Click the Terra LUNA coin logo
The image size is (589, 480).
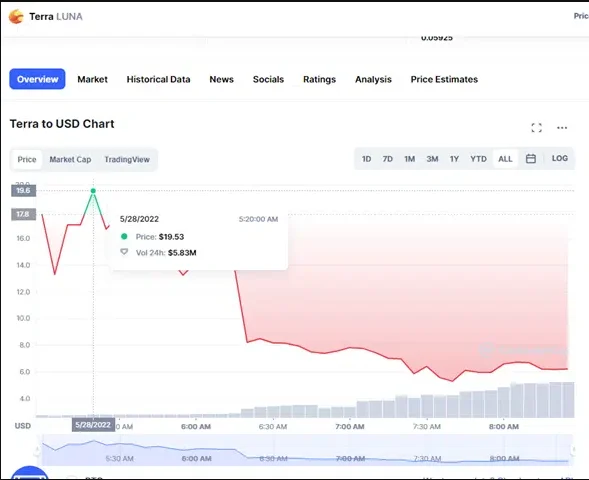click(16, 17)
